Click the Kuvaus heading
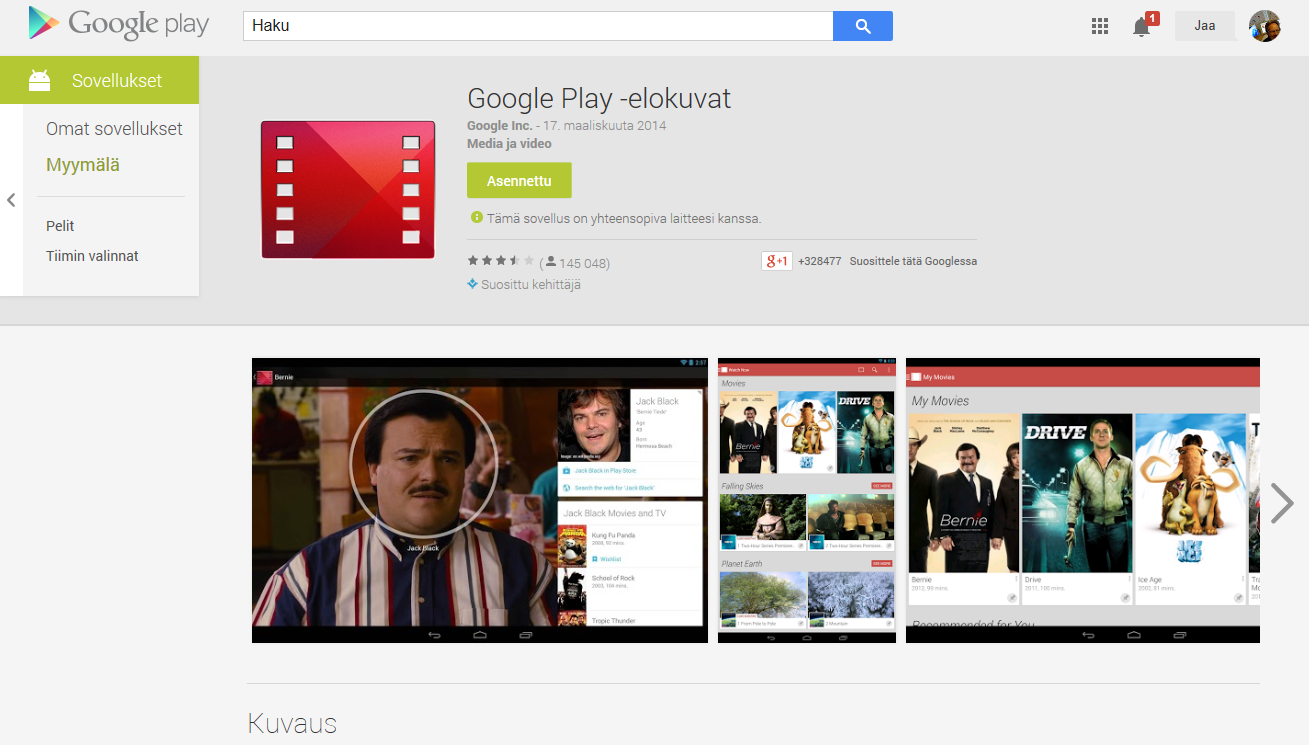The image size is (1309, 745). click(x=292, y=724)
